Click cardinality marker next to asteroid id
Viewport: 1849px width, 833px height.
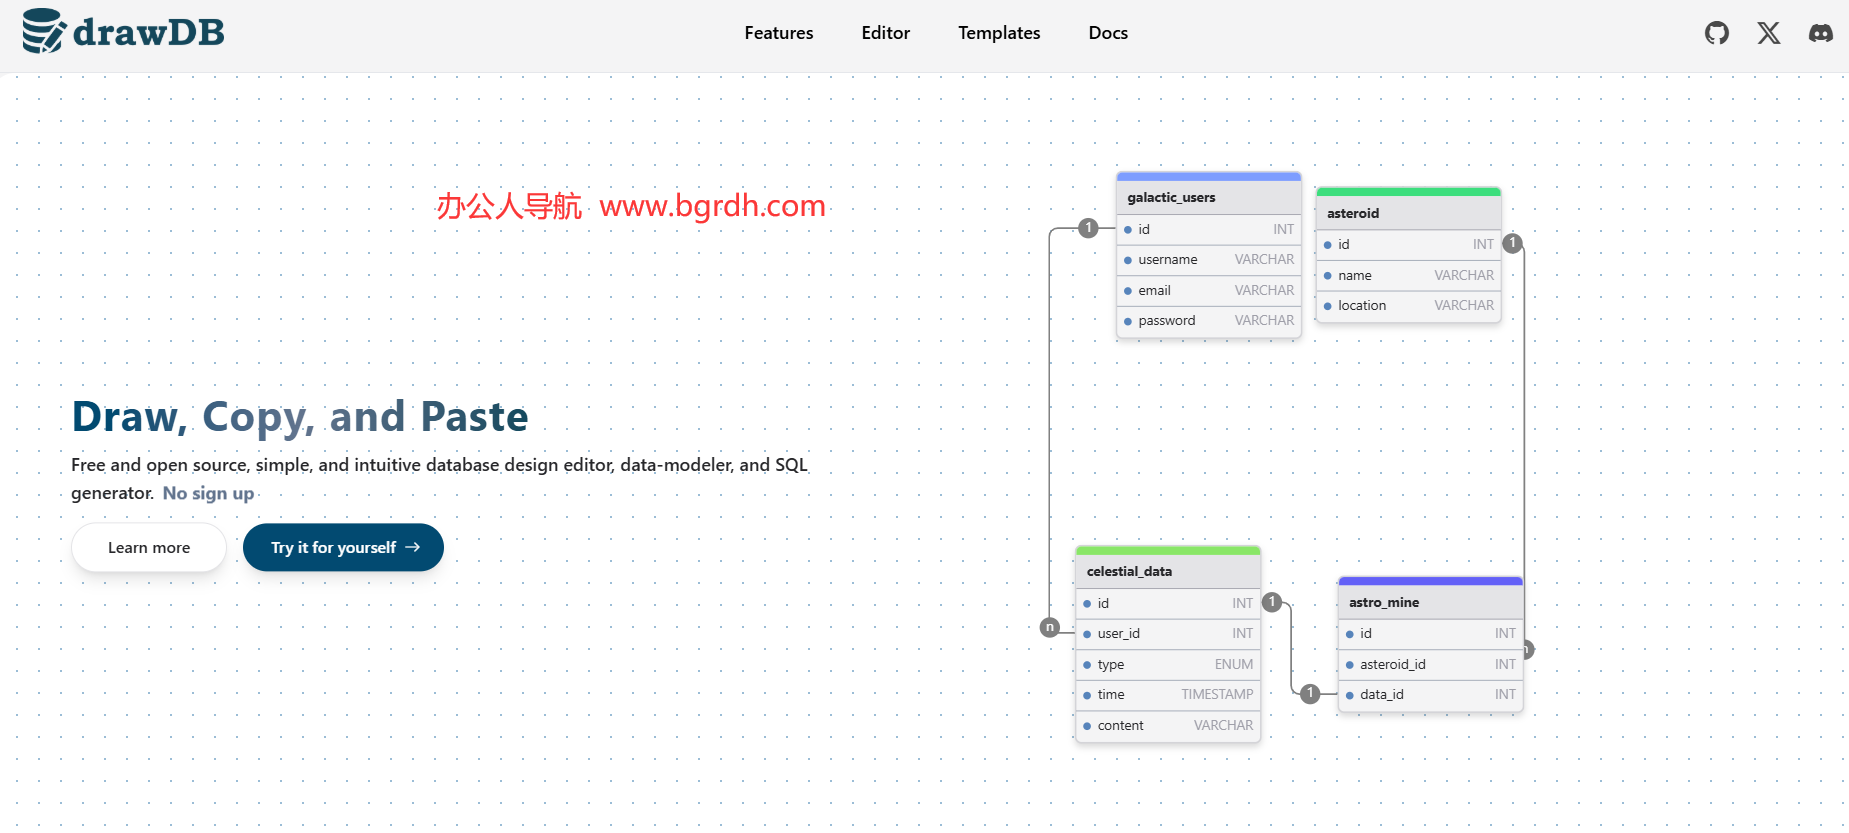[x=1513, y=243]
